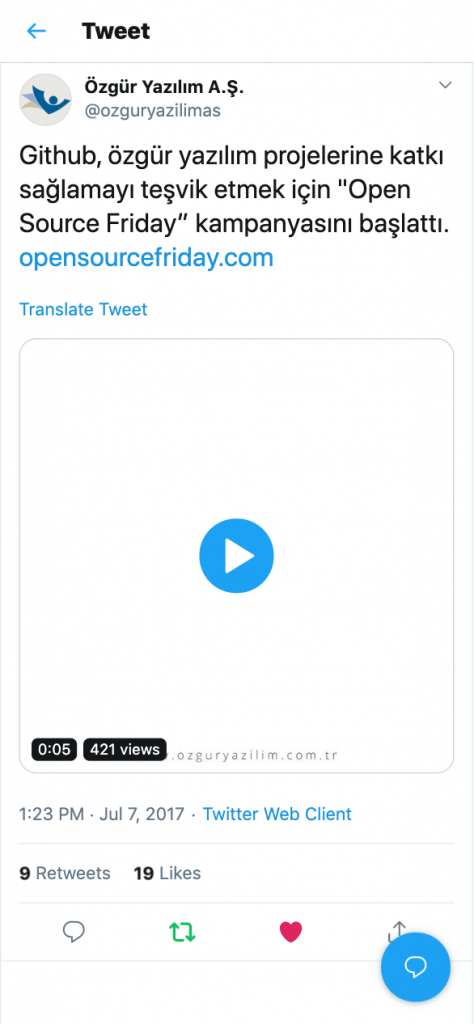The image size is (474, 1024).
Task: Tap the floating blue reply button
Action: (x=416, y=967)
